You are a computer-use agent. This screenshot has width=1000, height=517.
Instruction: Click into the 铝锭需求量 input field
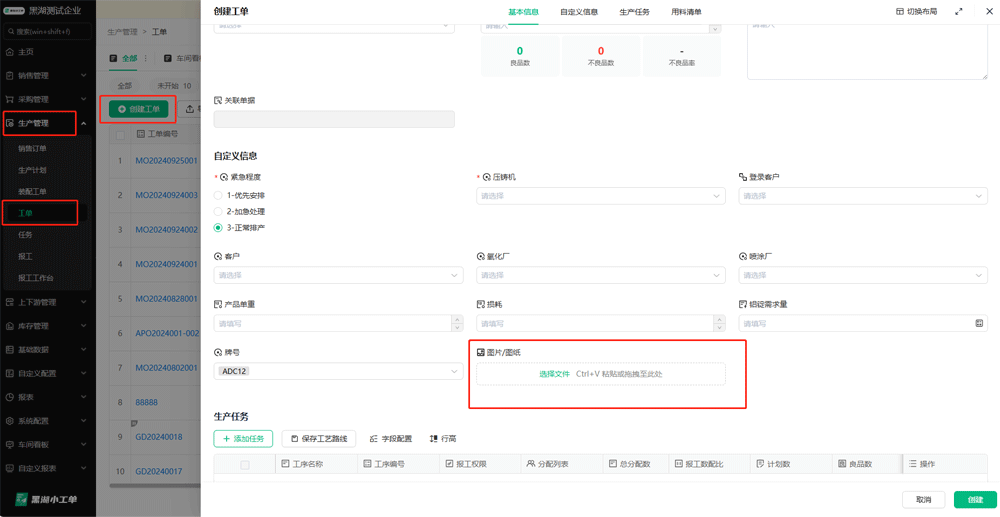coord(863,324)
